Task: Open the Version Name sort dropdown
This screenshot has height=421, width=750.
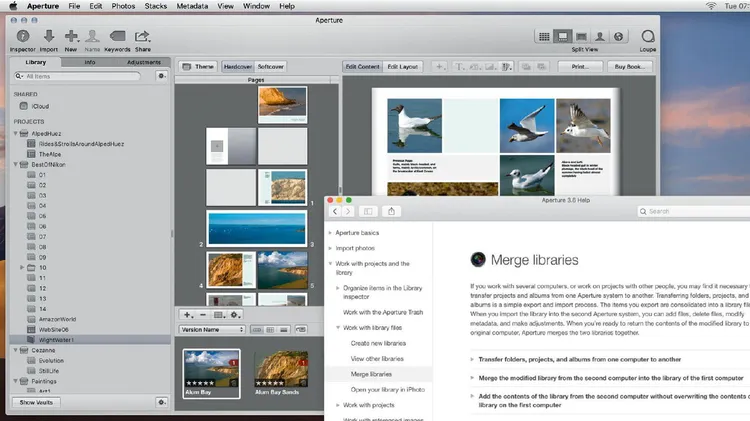Action: point(211,329)
